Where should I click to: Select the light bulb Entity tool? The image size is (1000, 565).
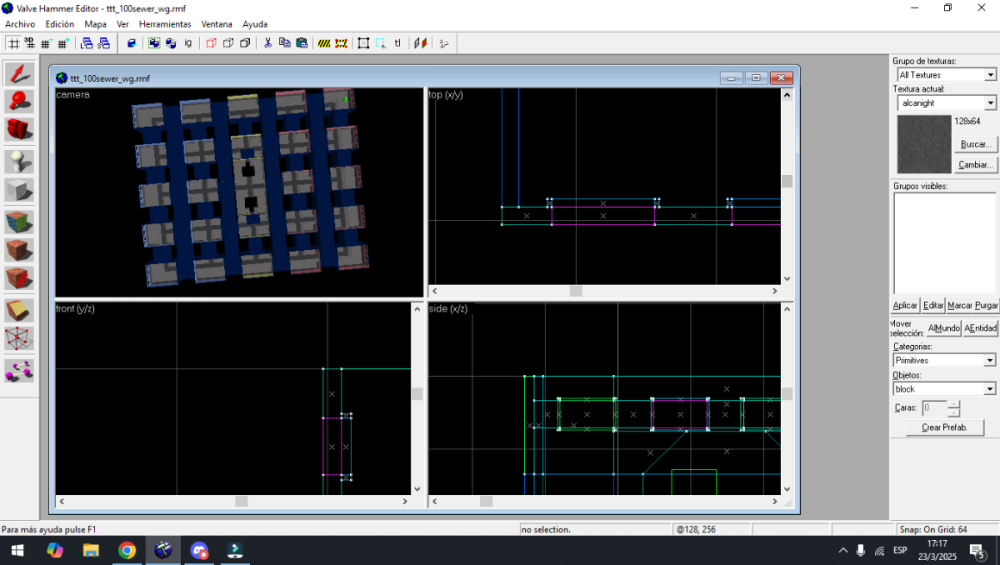[19, 162]
